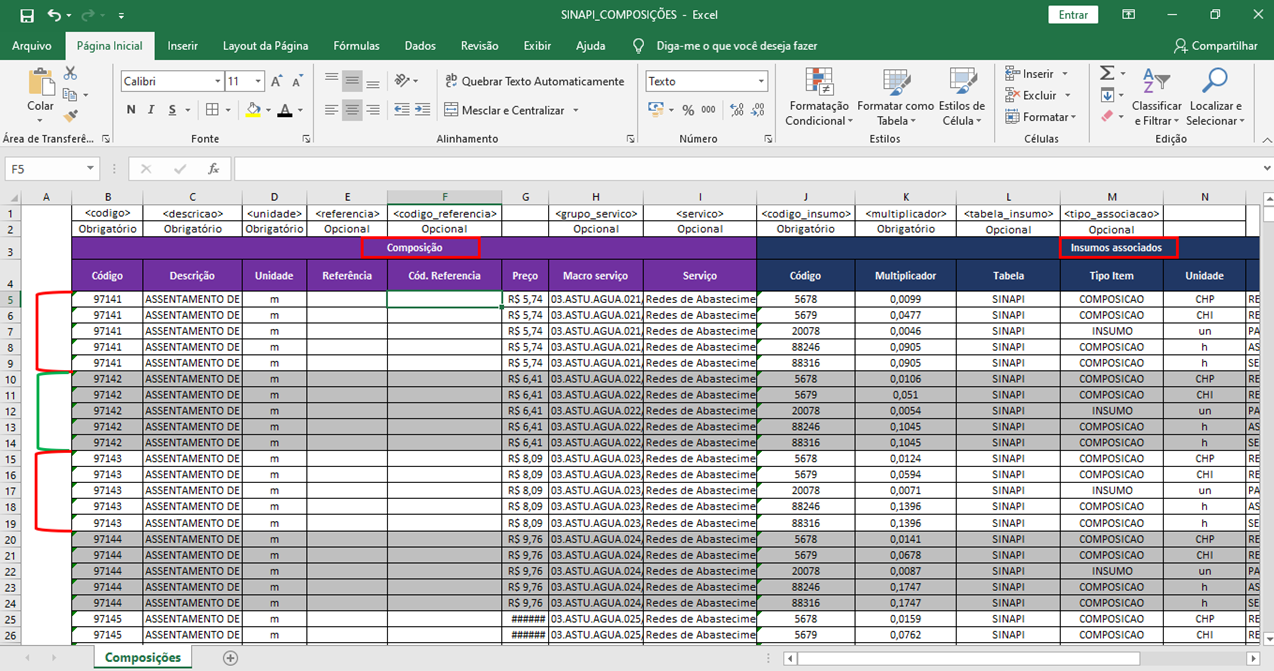Viewport: 1274px width, 671px height.
Task: Switch to the Dados ribbon tab
Action: point(420,46)
